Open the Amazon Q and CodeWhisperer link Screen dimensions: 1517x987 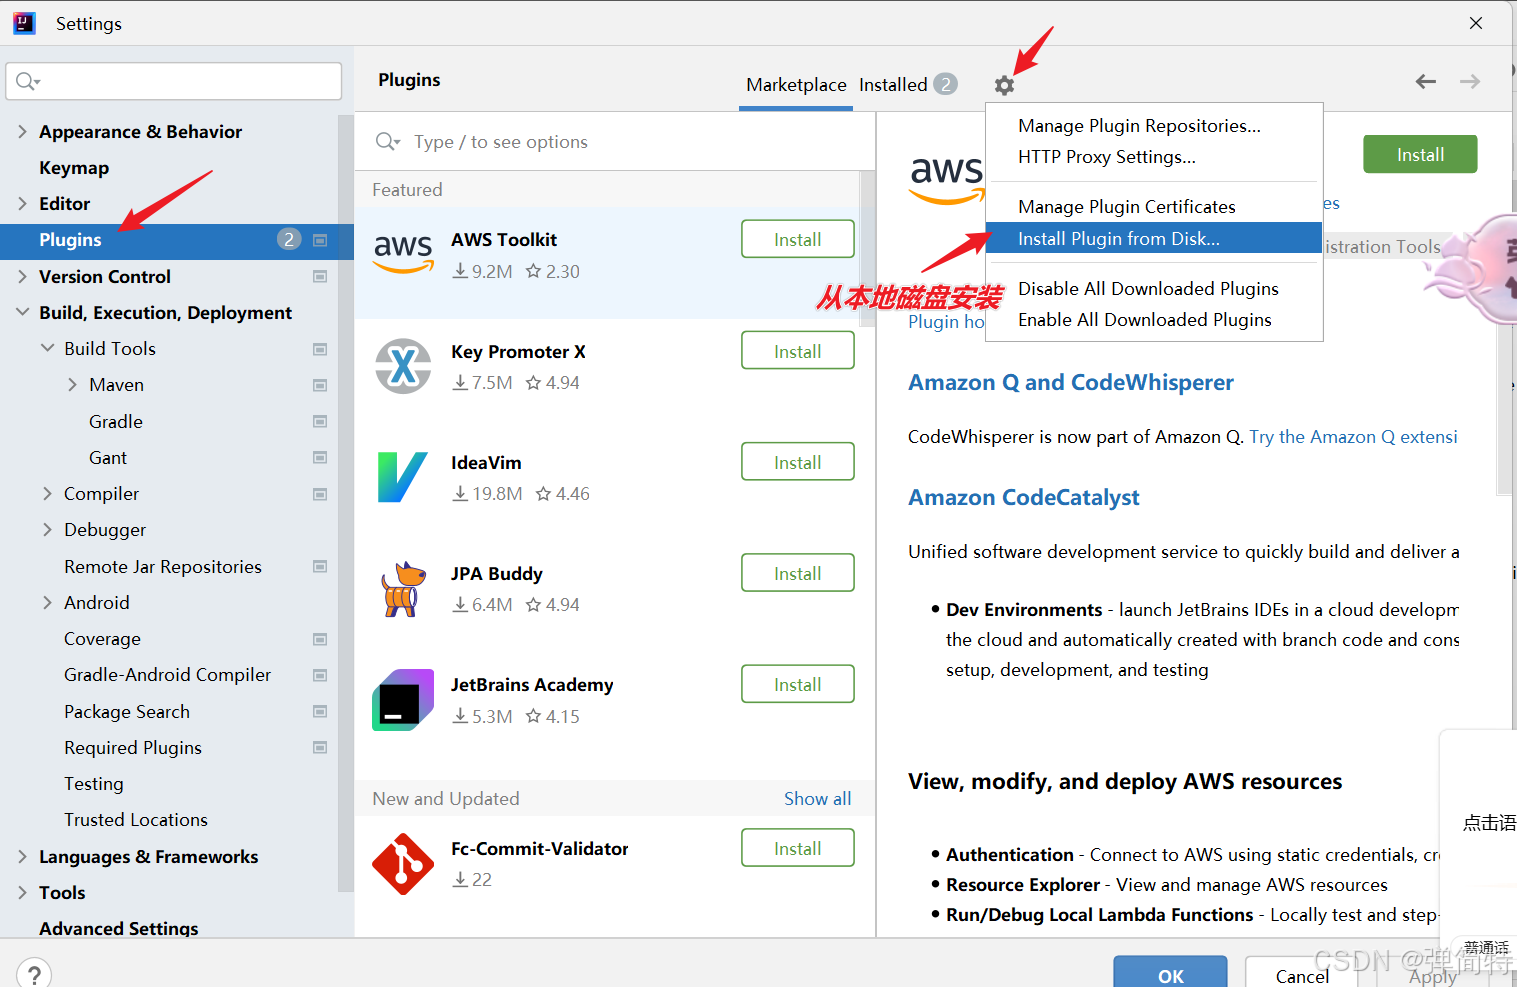click(x=1070, y=383)
